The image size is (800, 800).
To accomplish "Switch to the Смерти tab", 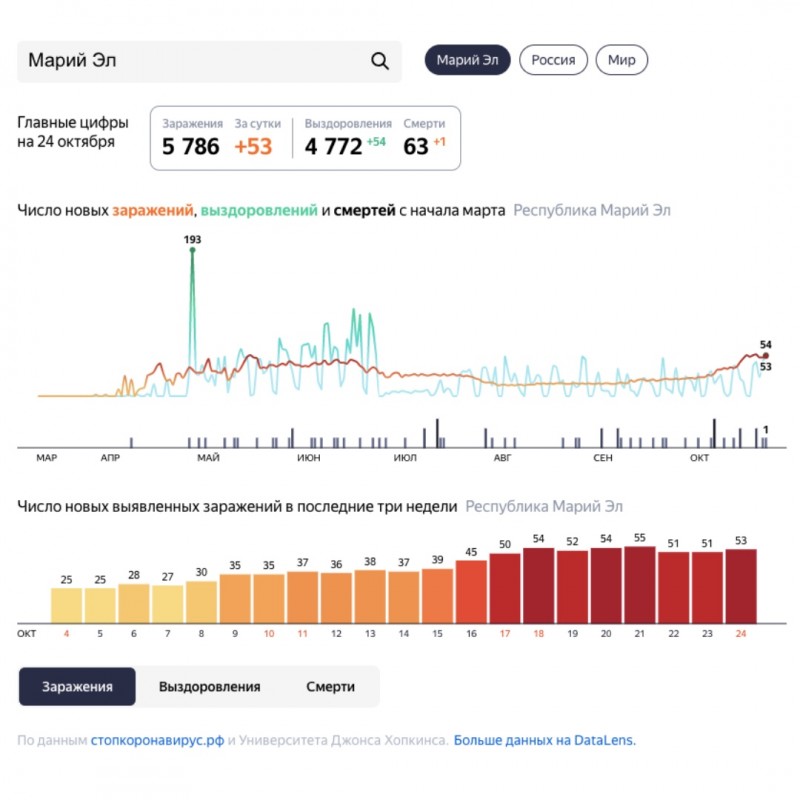I will click(330, 687).
